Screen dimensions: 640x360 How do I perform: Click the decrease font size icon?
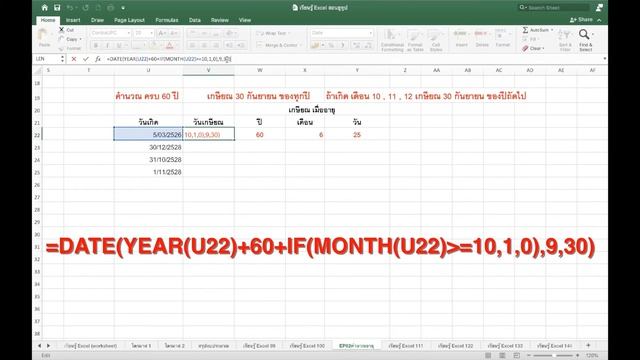click(x=173, y=33)
